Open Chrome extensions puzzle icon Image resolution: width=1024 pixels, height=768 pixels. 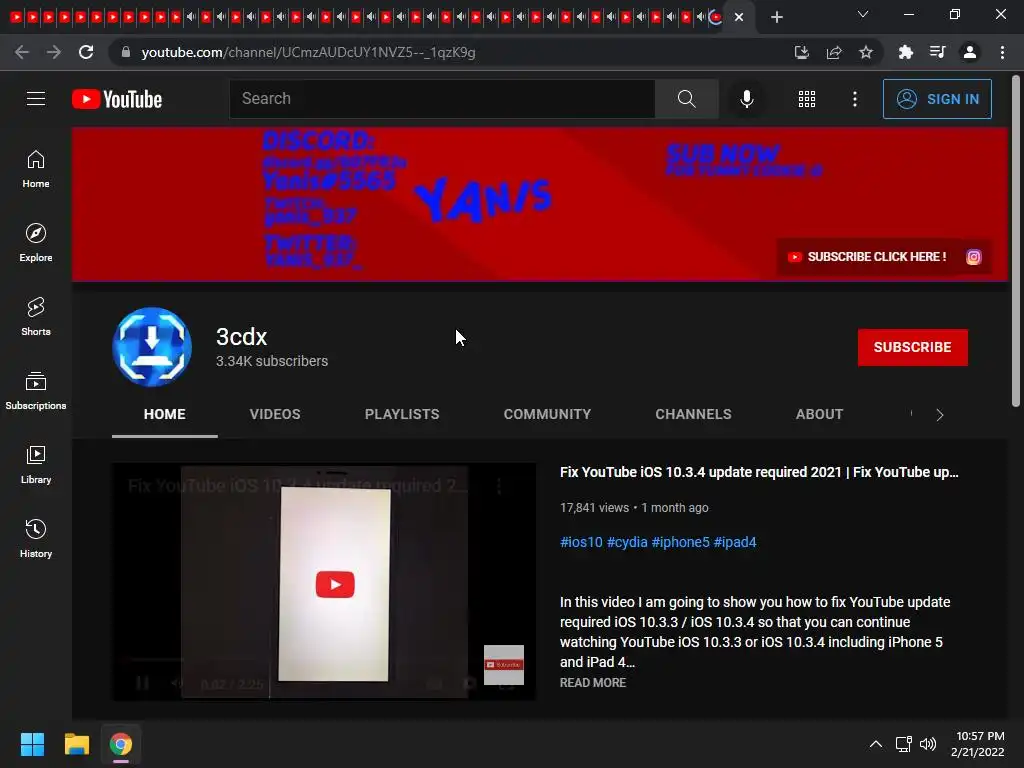(905, 52)
